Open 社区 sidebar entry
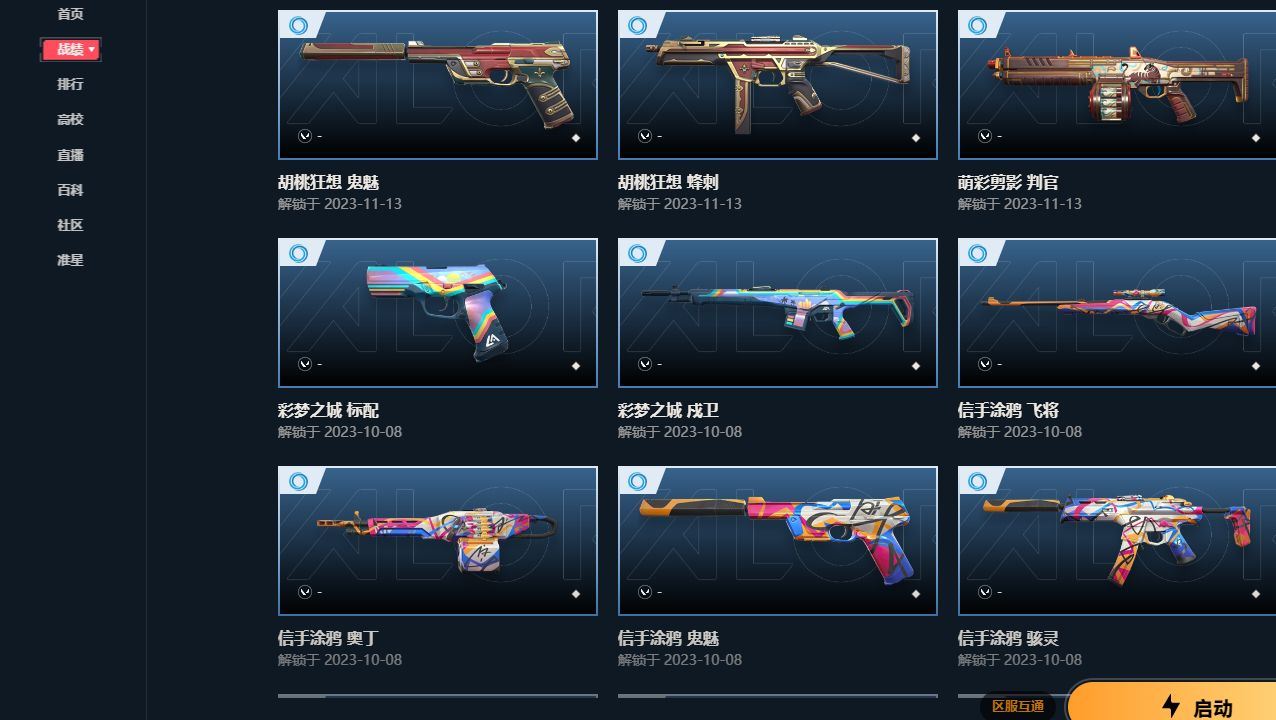 [70, 225]
